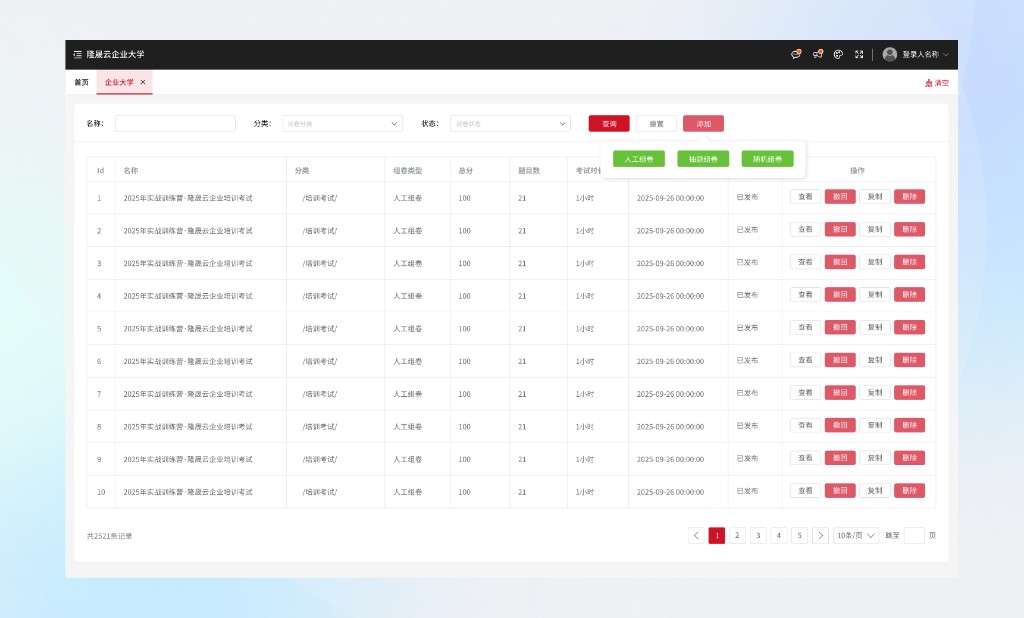The image size is (1024, 618).
Task: Close the 企业大学 tab
Action: coord(143,82)
